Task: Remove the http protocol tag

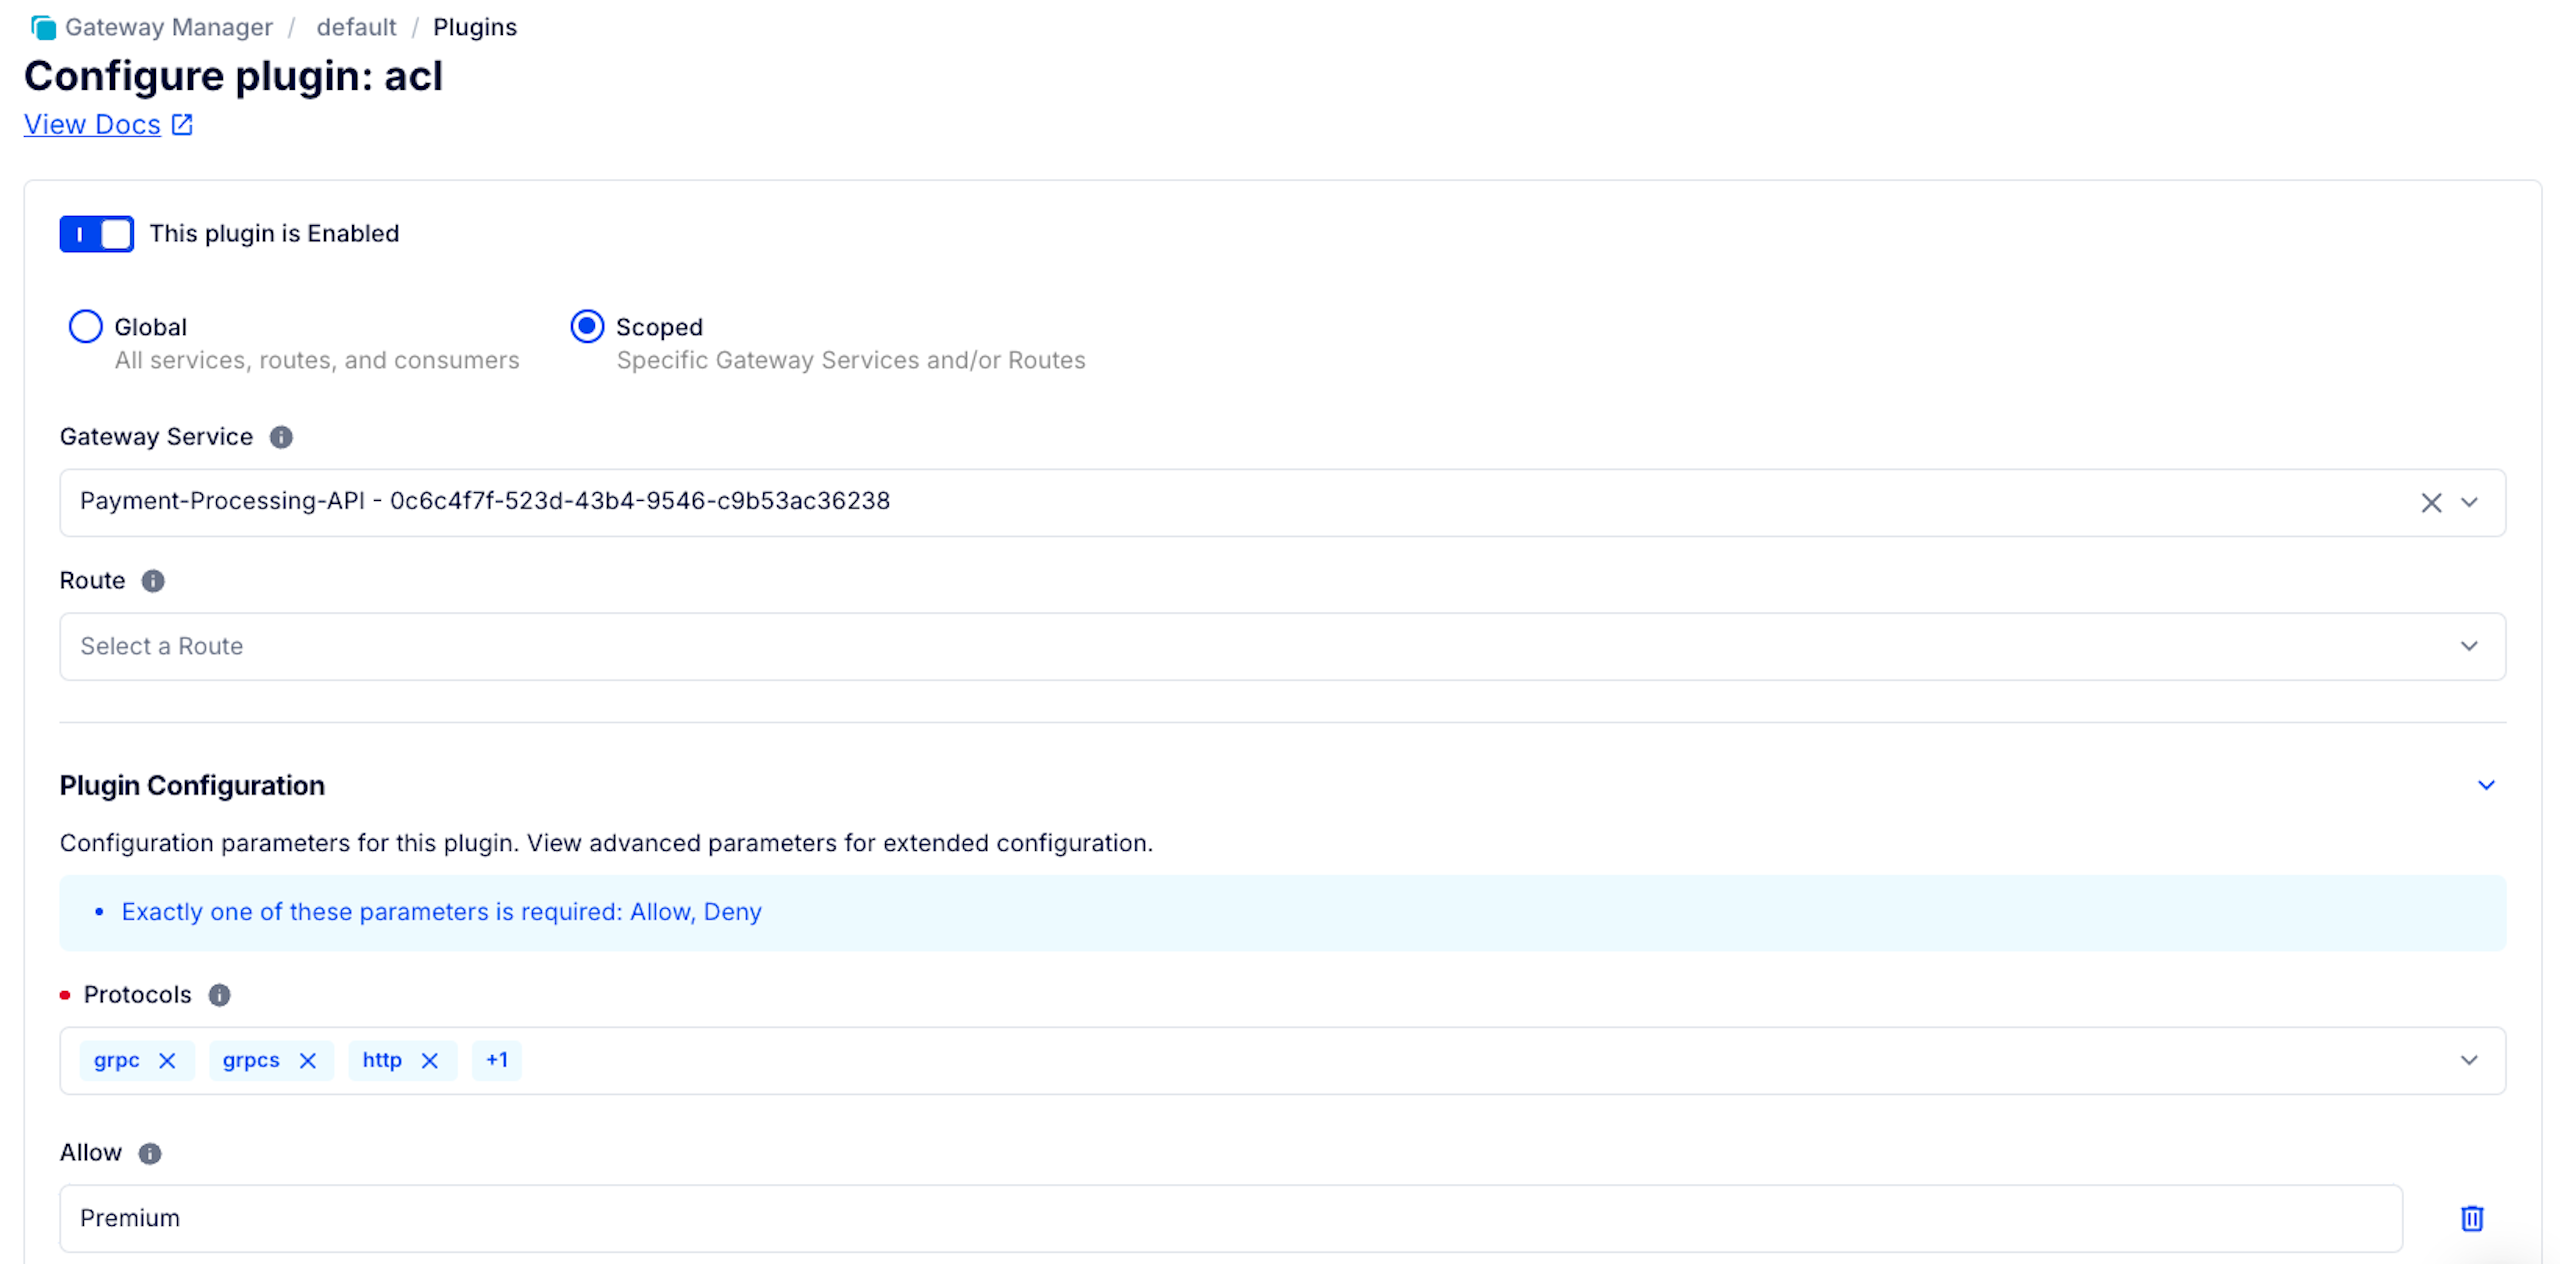Action: click(429, 1060)
